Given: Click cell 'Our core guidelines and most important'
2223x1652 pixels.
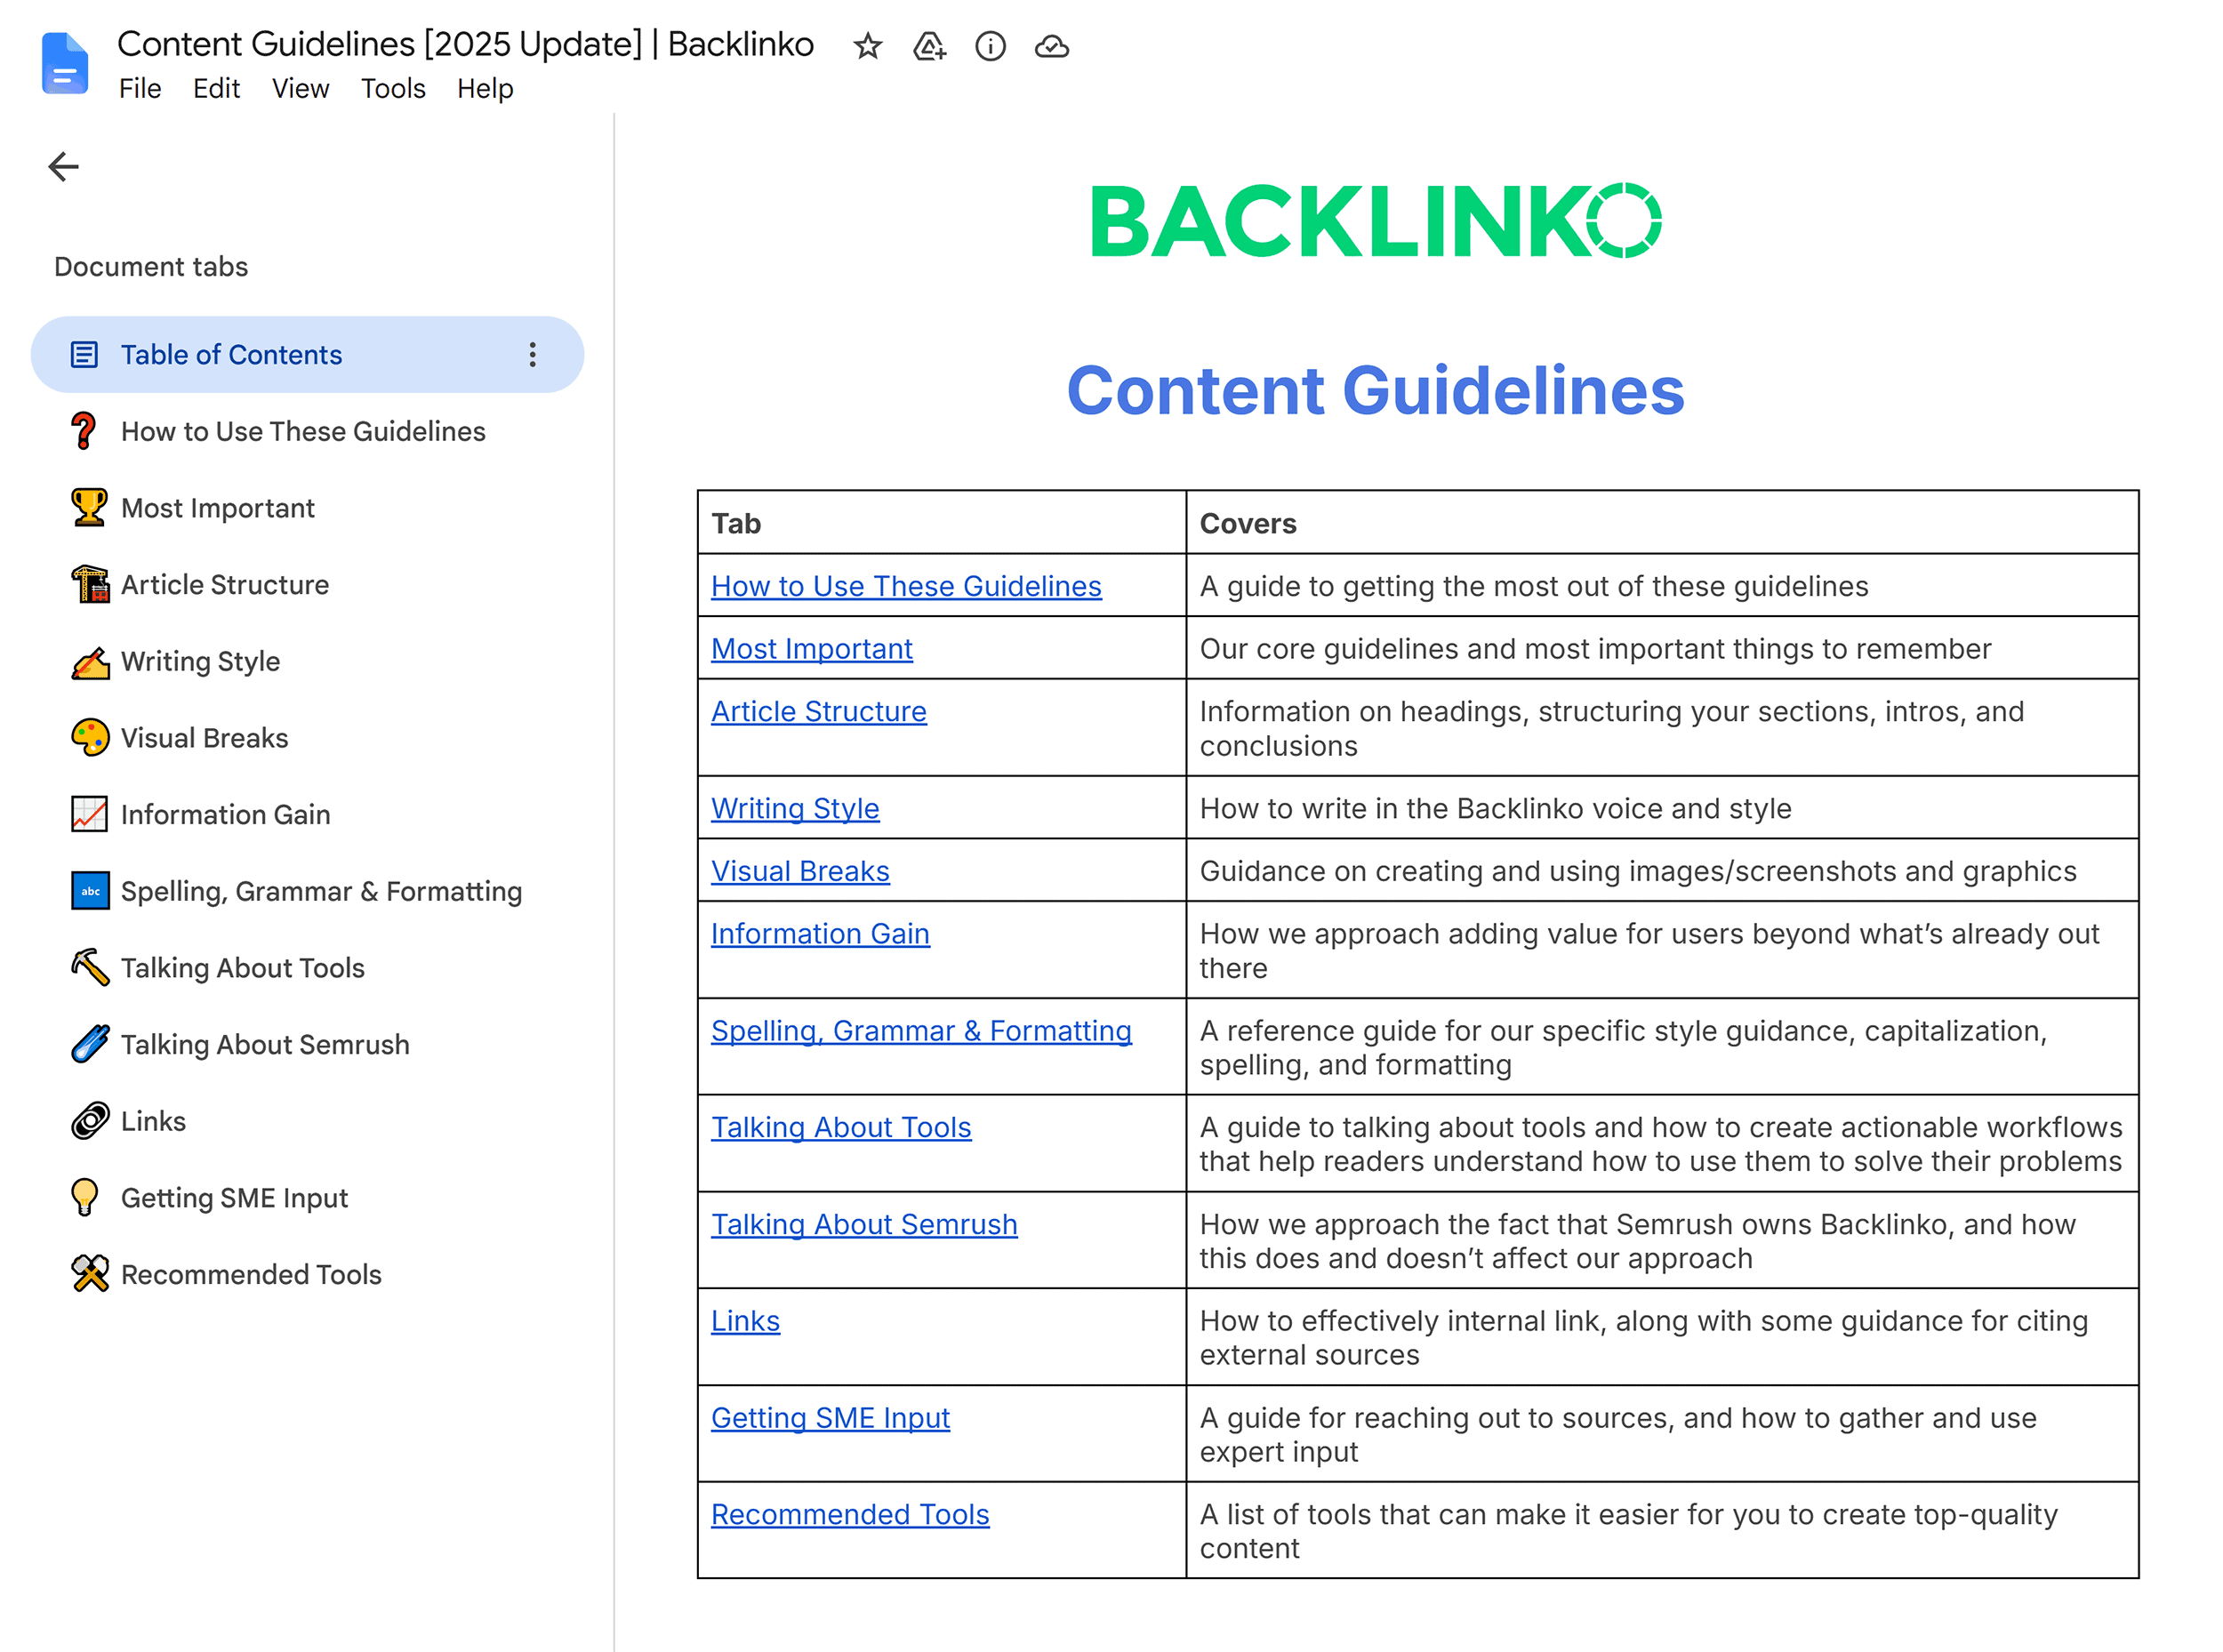Looking at the screenshot, I should click(1661, 649).
